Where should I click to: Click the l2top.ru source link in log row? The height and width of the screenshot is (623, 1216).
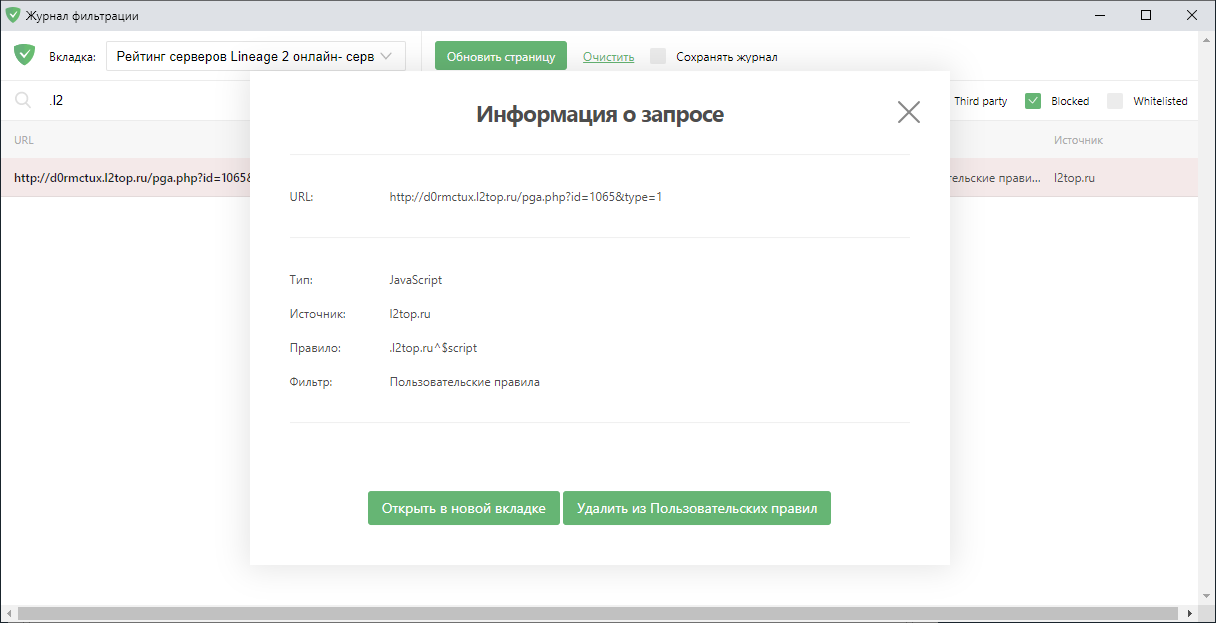point(1072,175)
